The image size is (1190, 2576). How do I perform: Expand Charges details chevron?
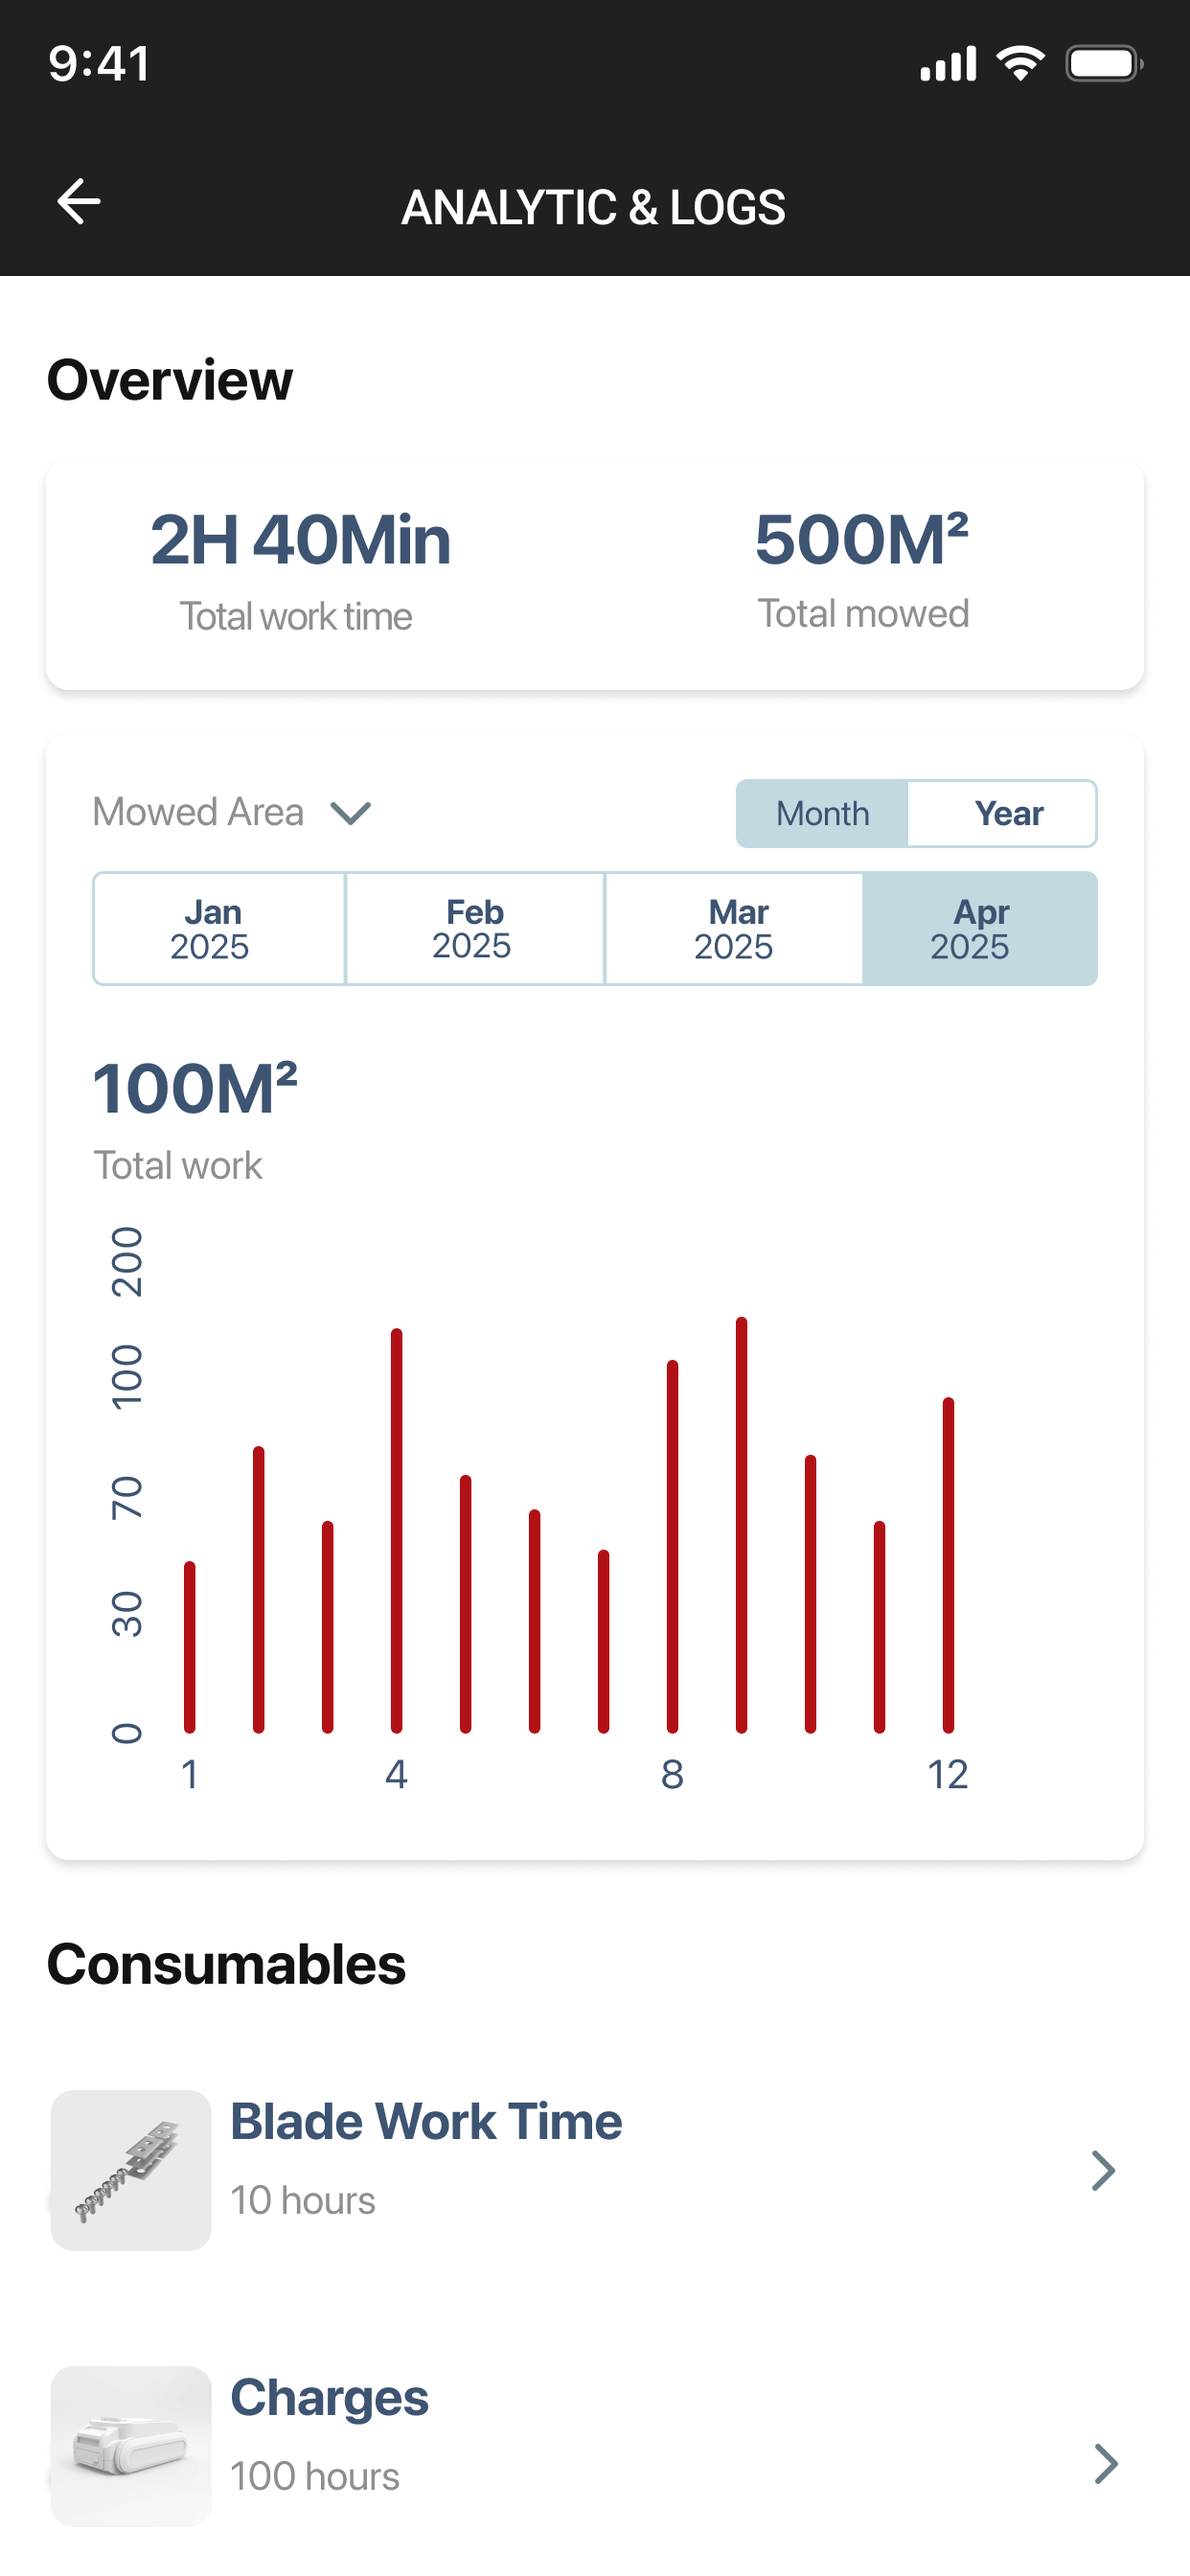1105,2463
